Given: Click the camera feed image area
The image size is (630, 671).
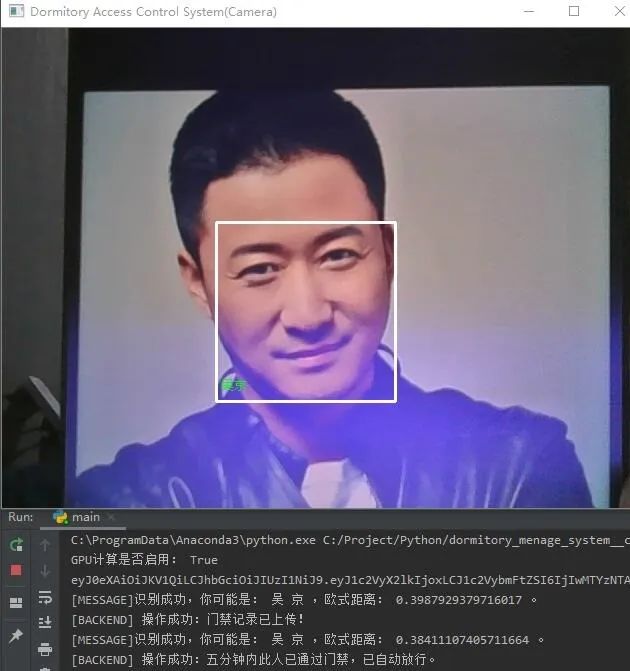Looking at the screenshot, I should point(316,268).
